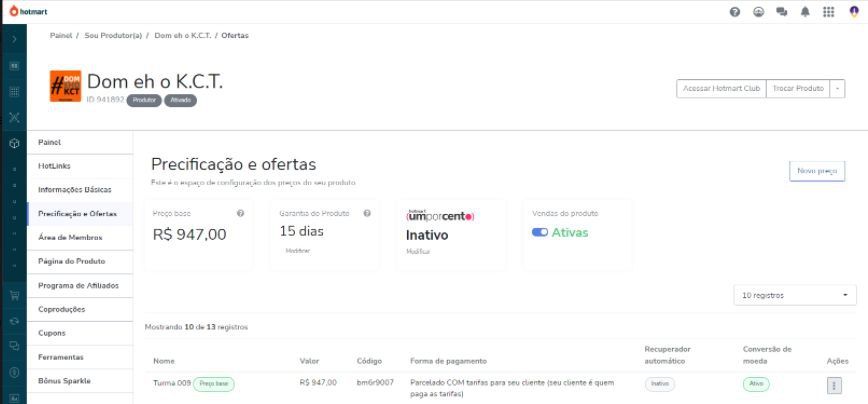
Task: Go to Dom eh o K.C.T. breadcrumb
Action: pos(183,35)
